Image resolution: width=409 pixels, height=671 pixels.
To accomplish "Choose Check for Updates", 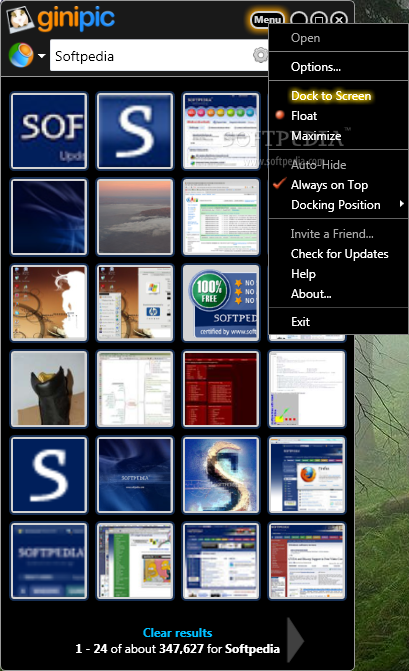I will 338,254.
